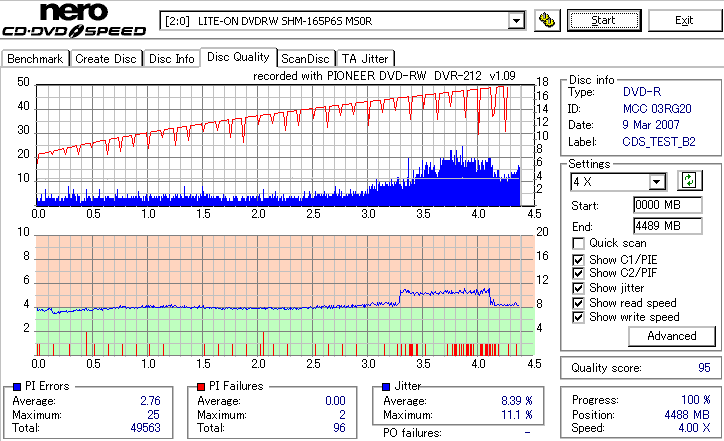Click the blue Jitter legend square
The width and height of the screenshot is (724, 441).
(x=386, y=387)
